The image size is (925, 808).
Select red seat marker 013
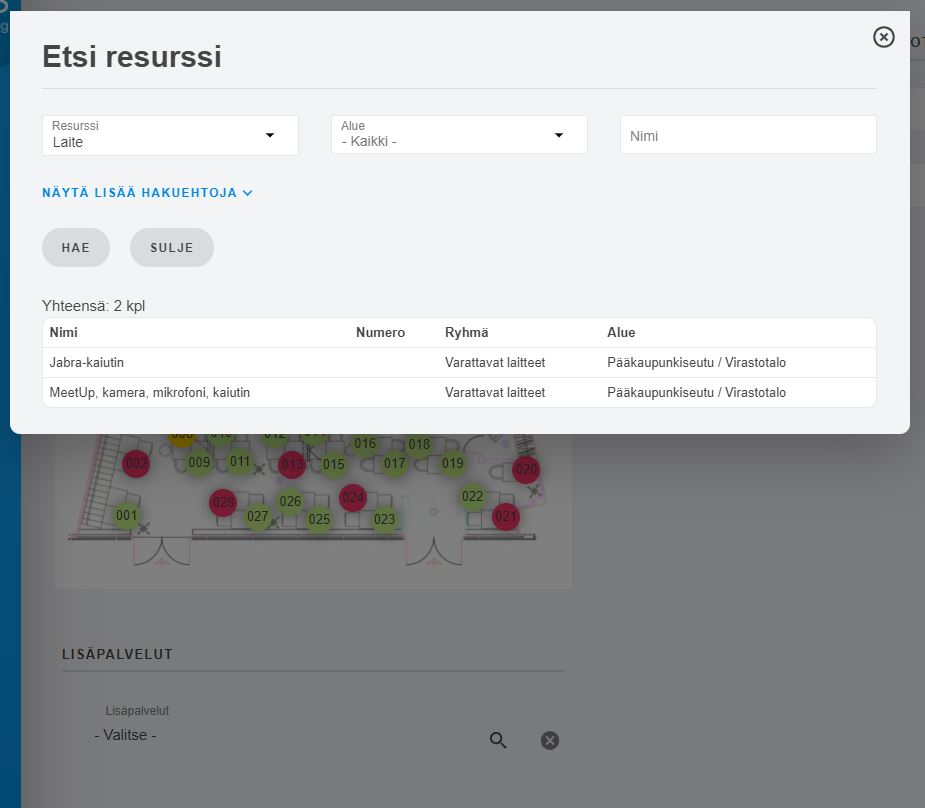[x=292, y=465]
